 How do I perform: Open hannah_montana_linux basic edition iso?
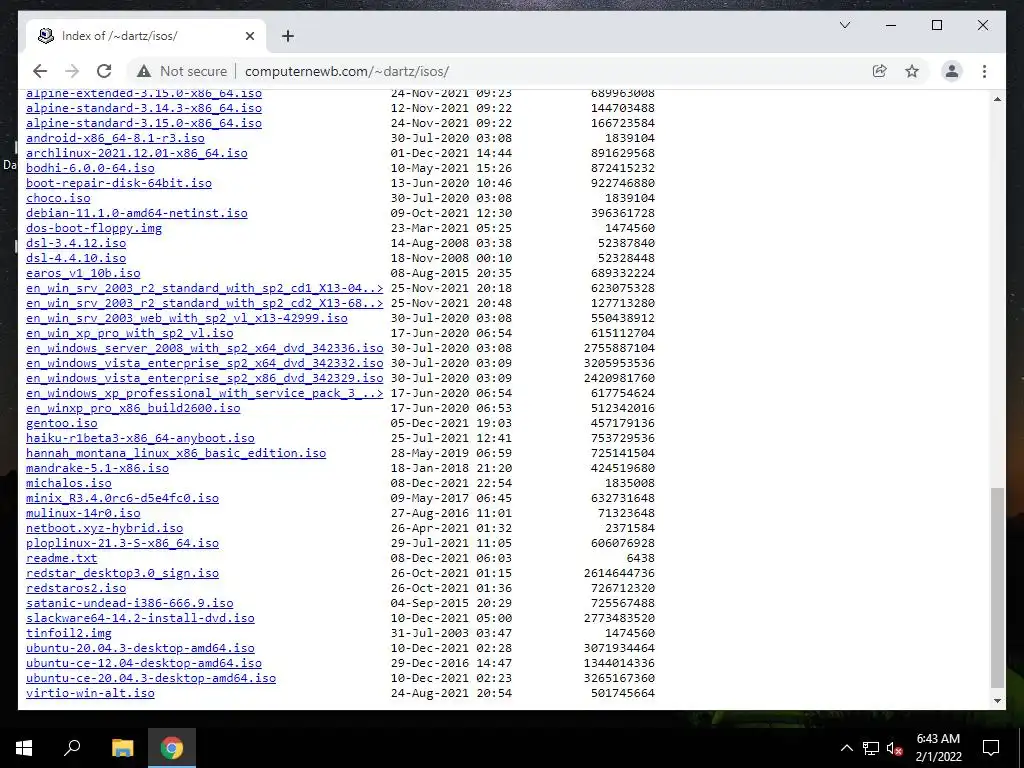pyautogui.click(x=176, y=454)
